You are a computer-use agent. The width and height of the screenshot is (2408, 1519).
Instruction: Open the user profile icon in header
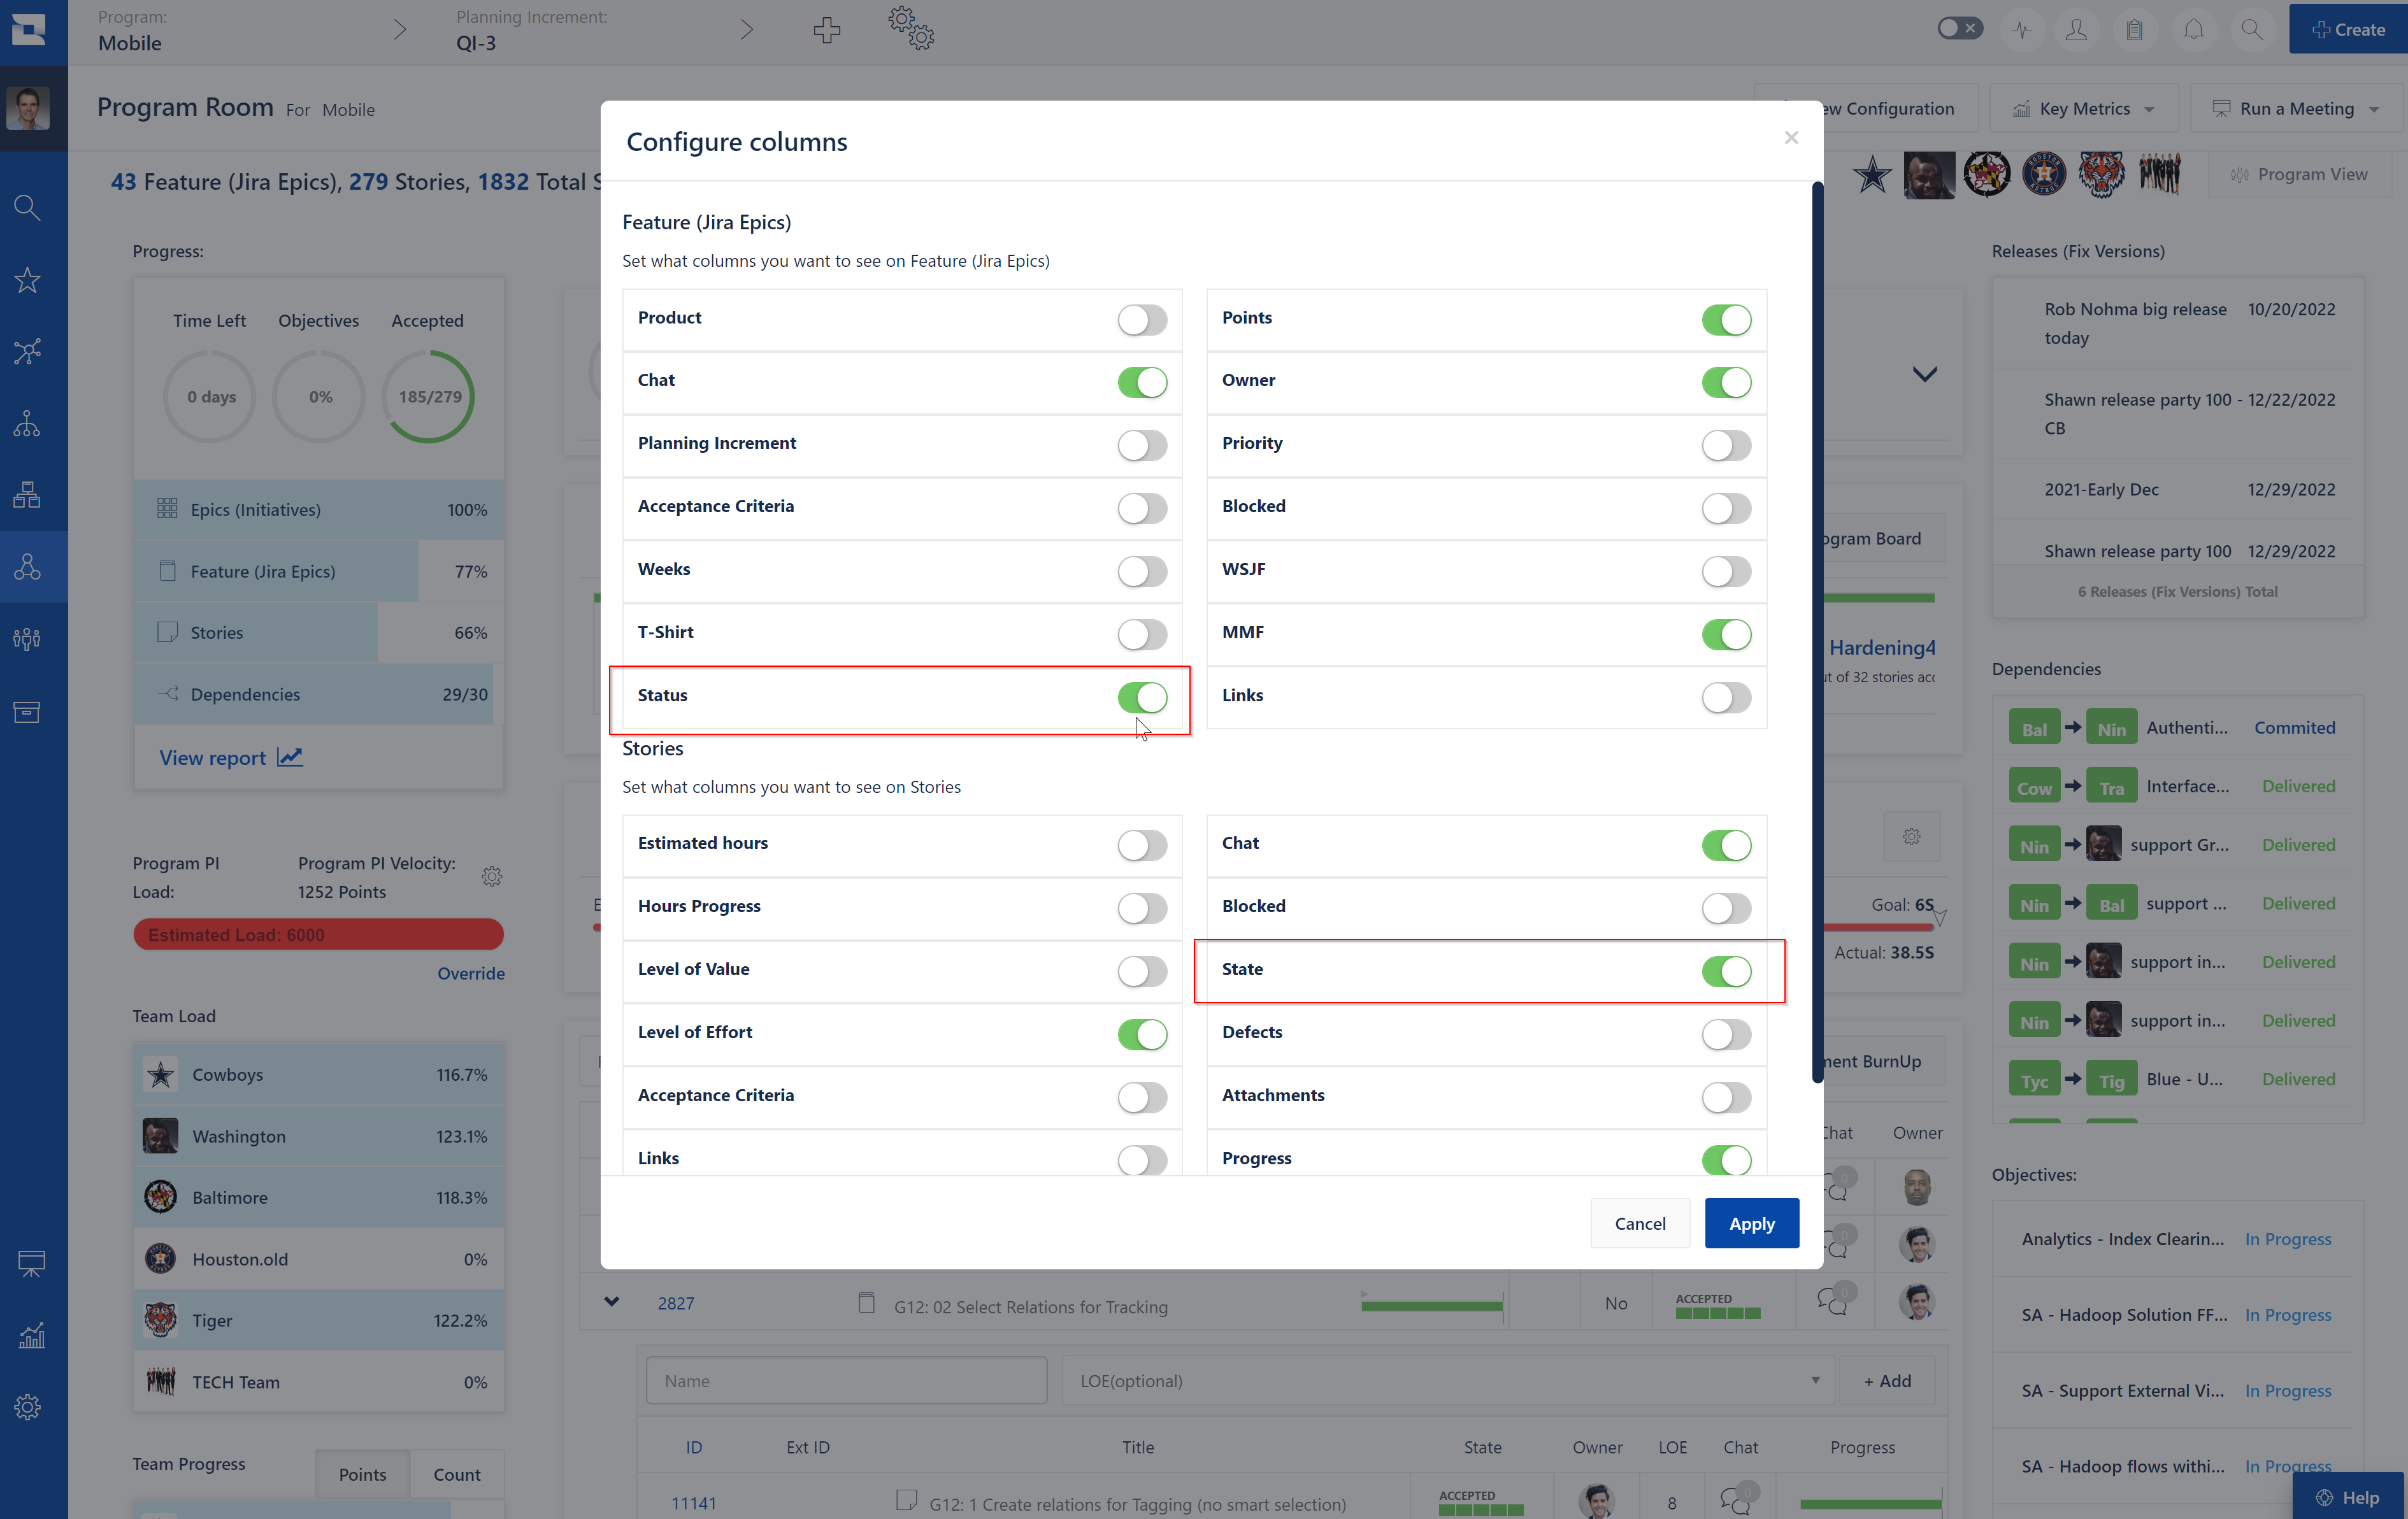click(x=2076, y=30)
